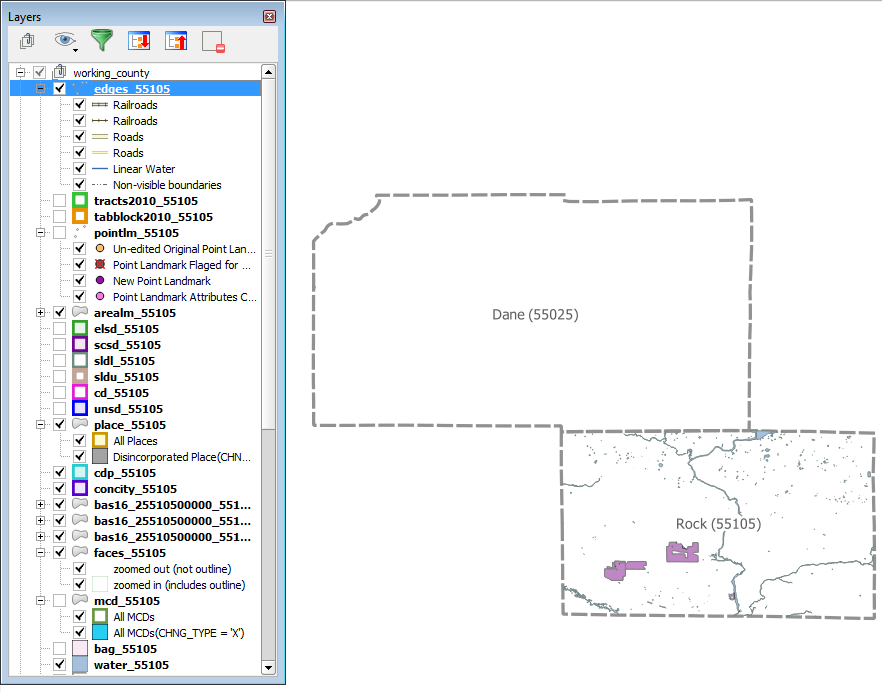This screenshot has height=692, width=882.
Task: Click the layers list scroll down arrow
Action: click(268, 667)
